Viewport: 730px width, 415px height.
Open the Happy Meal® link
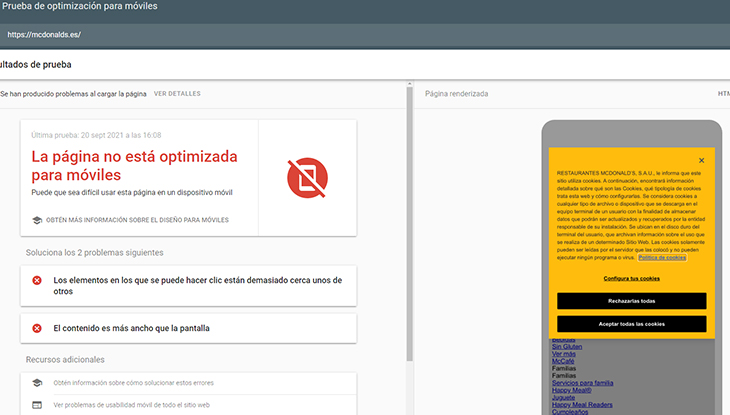[x=572, y=390]
